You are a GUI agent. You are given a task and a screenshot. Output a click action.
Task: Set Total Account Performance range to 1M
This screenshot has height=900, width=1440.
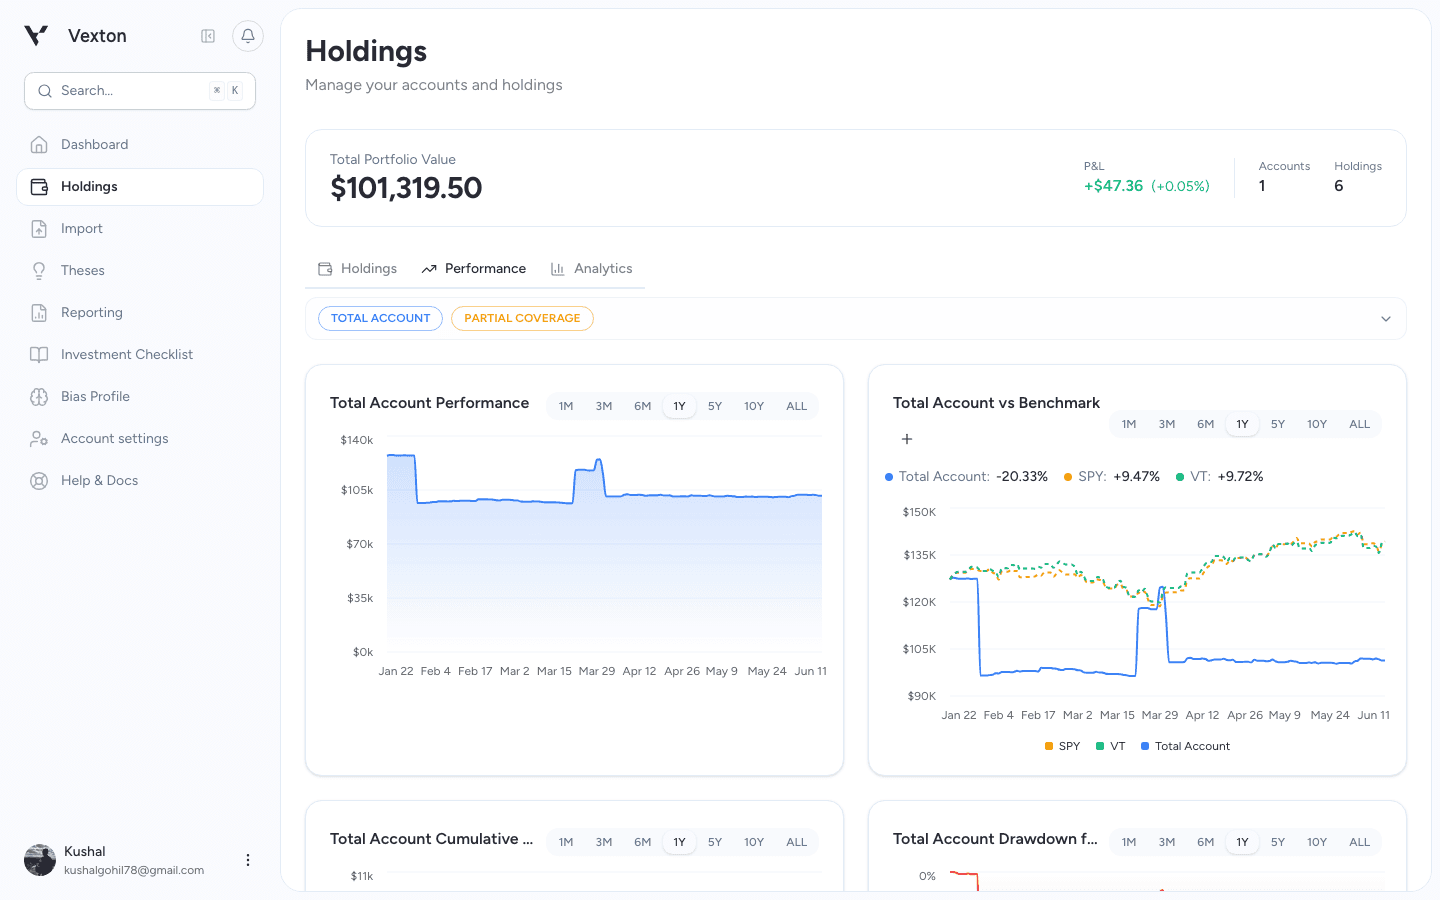566,406
